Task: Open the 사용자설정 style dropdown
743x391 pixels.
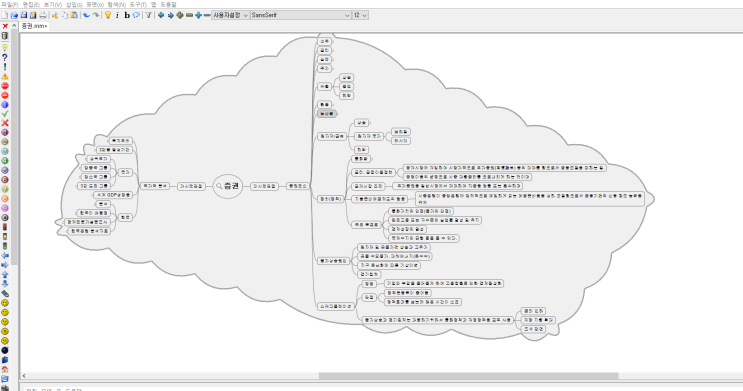Action: [x=230, y=15]
